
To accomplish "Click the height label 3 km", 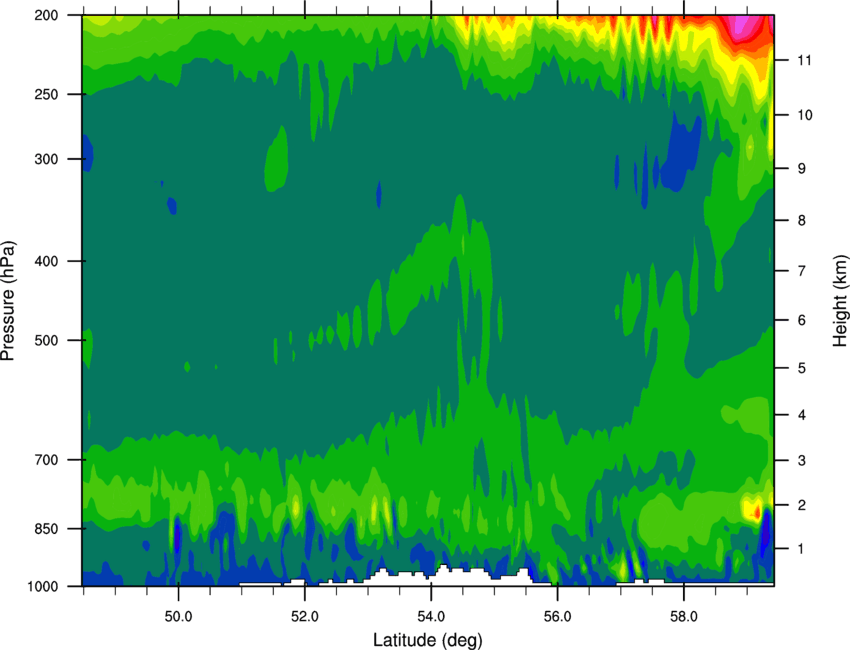I will coord(802,461).
